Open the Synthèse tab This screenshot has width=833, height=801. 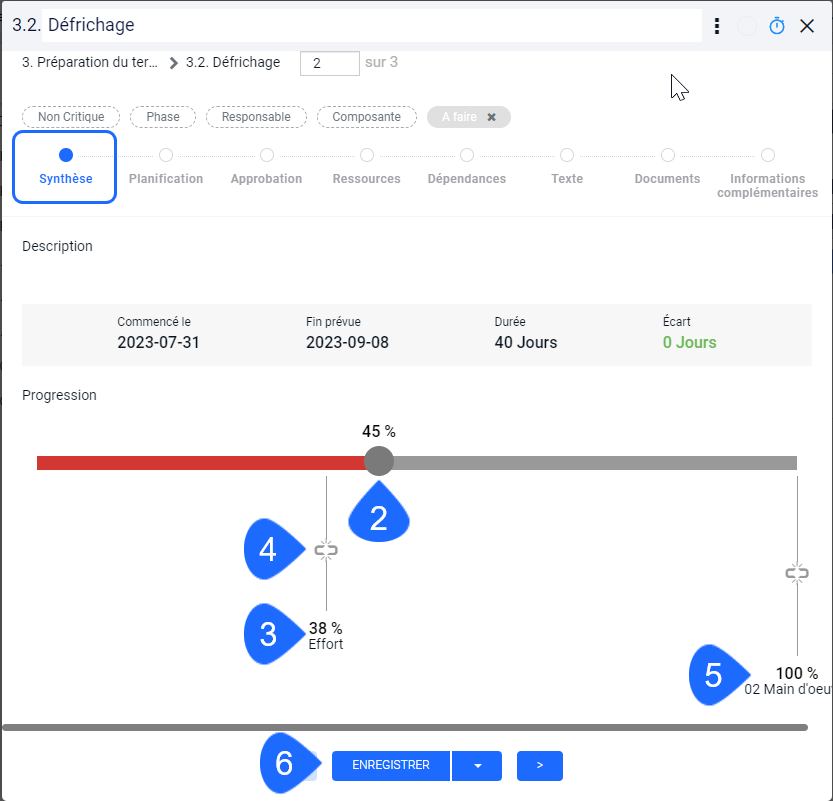(x=65, y=167)
